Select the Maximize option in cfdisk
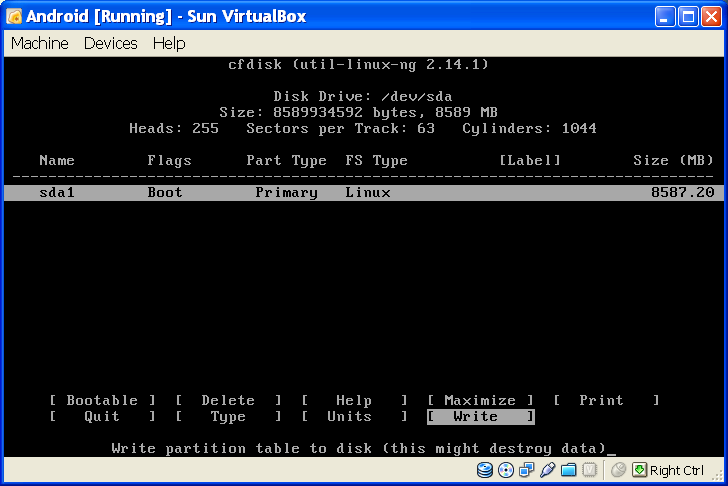The height and width of the screenshot is (486, 728). click(x=480, y=400)
